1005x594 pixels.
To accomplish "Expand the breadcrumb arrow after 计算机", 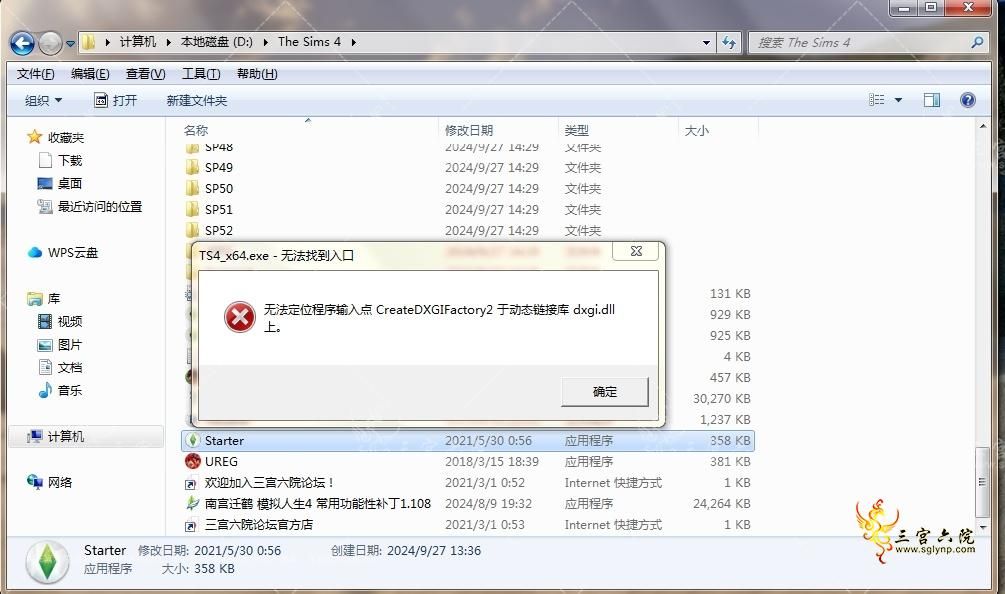I will (168, 42).
